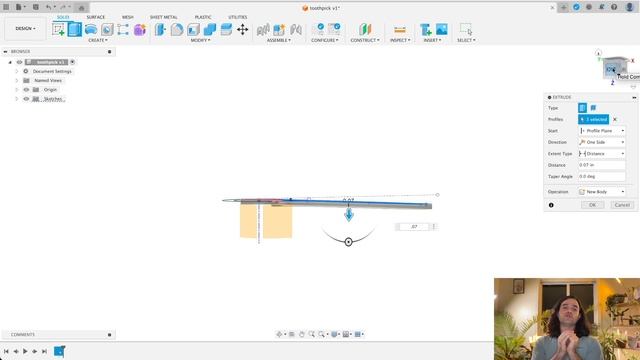
Task: Select the Fillet tool
Action: (x=177, y=29)
